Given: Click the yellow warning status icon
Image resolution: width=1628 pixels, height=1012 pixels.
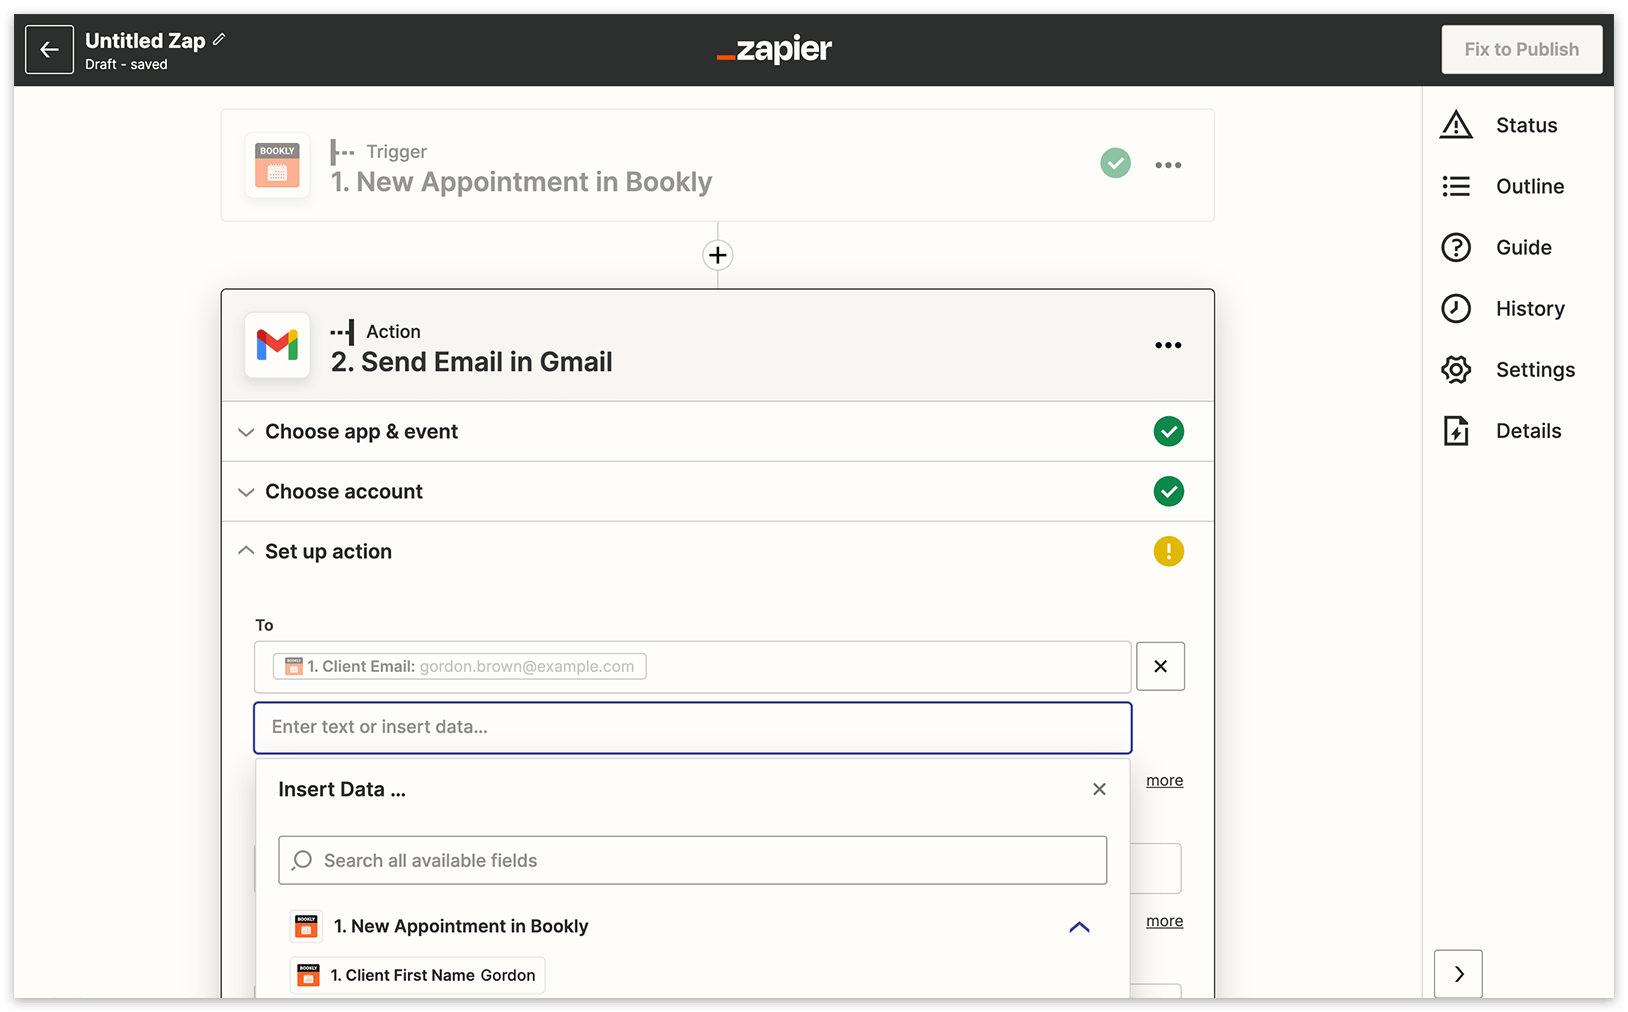Looking at the screenshot, I should tap(1168, 551).
